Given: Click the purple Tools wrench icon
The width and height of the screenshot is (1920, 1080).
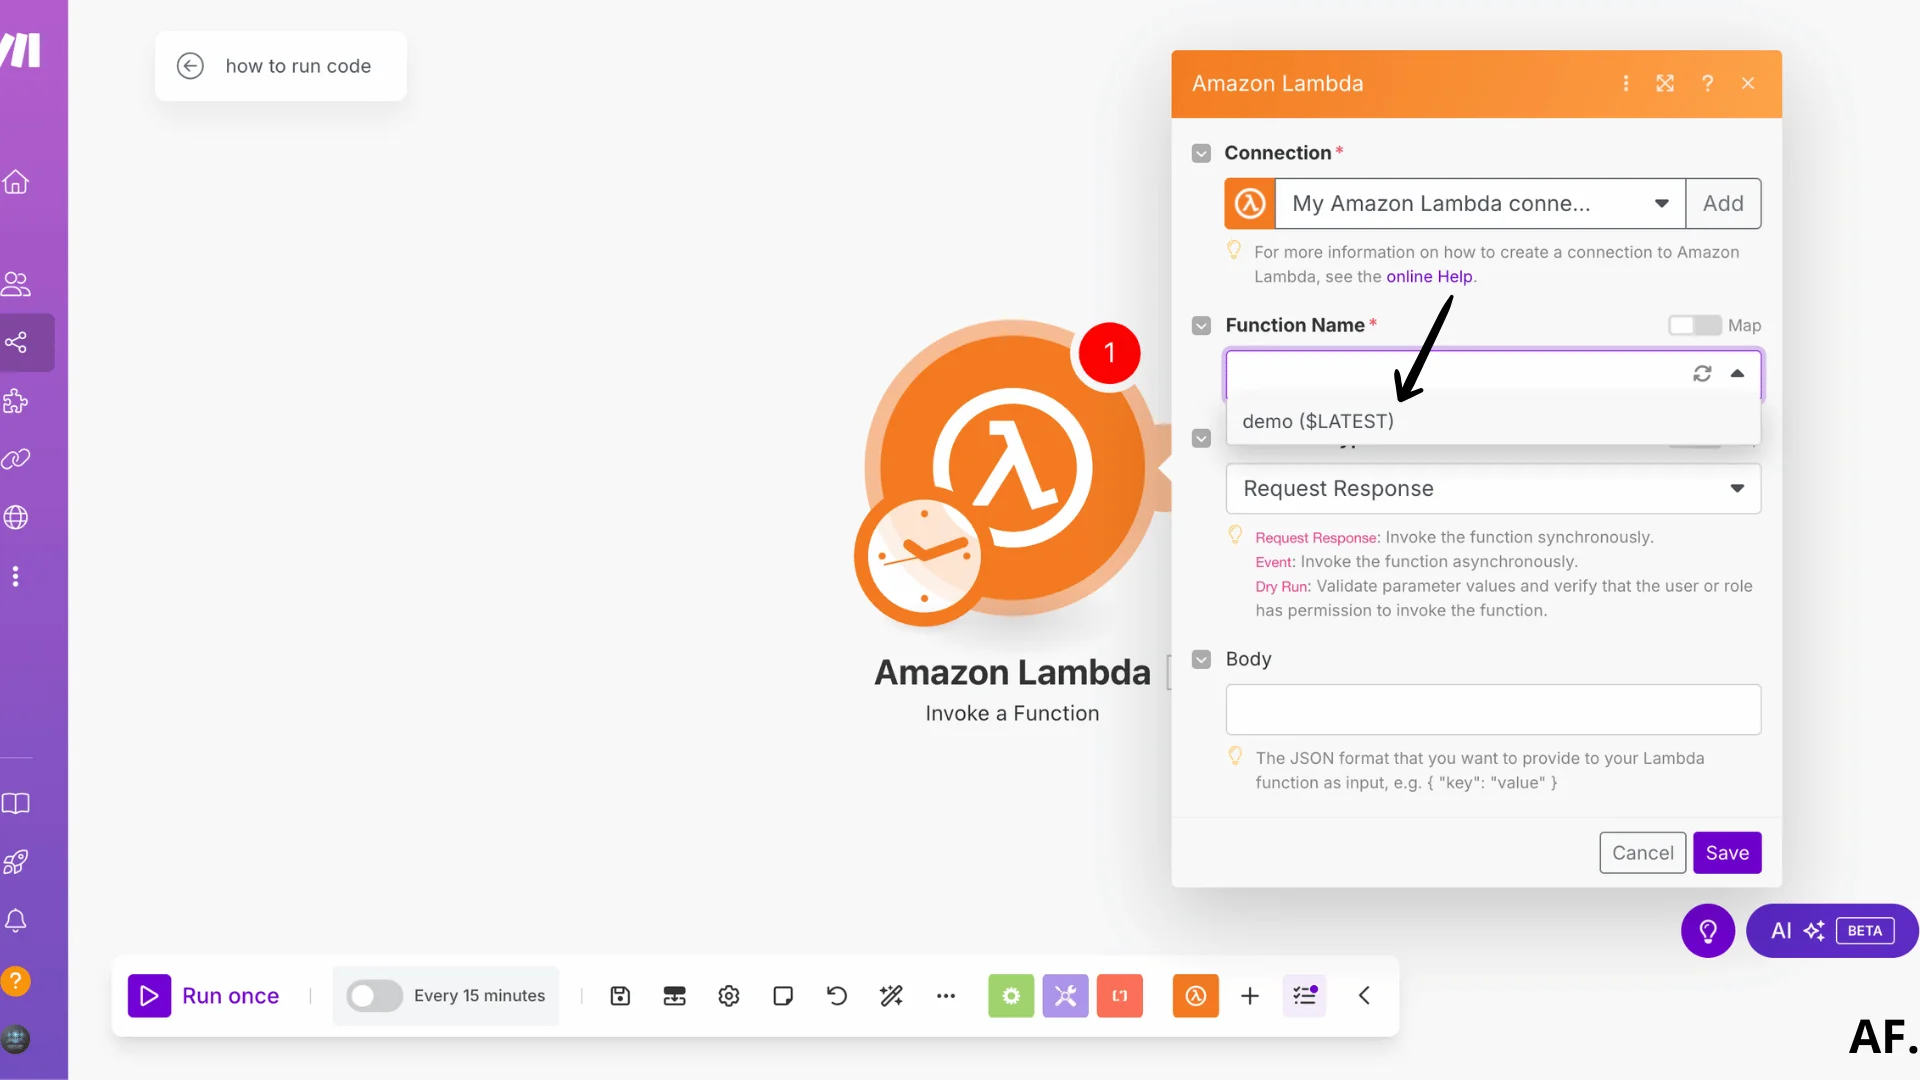Looking at the screenshot, I should point(1065,996).
